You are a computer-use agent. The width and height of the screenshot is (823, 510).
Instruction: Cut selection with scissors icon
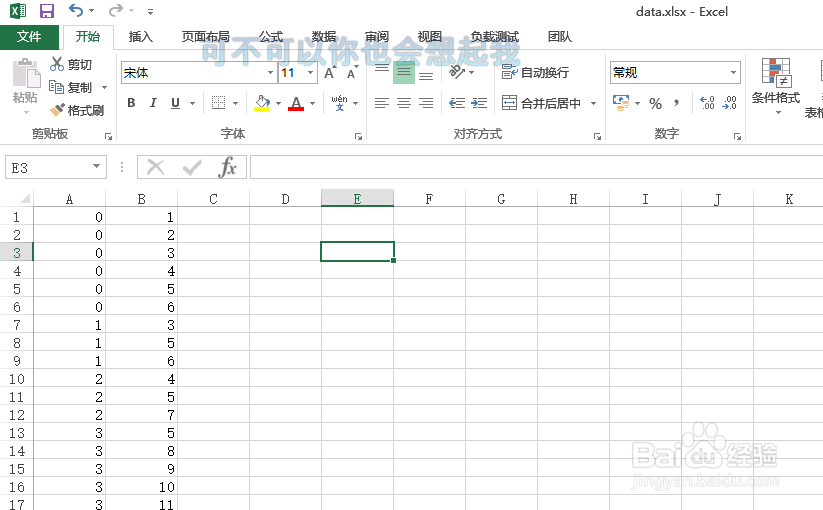point(57,64)
